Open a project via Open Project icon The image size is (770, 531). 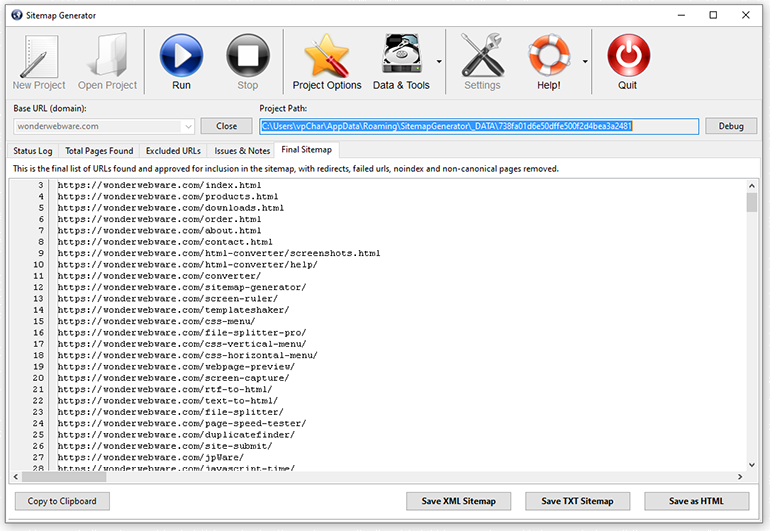[x=108, y=55]
